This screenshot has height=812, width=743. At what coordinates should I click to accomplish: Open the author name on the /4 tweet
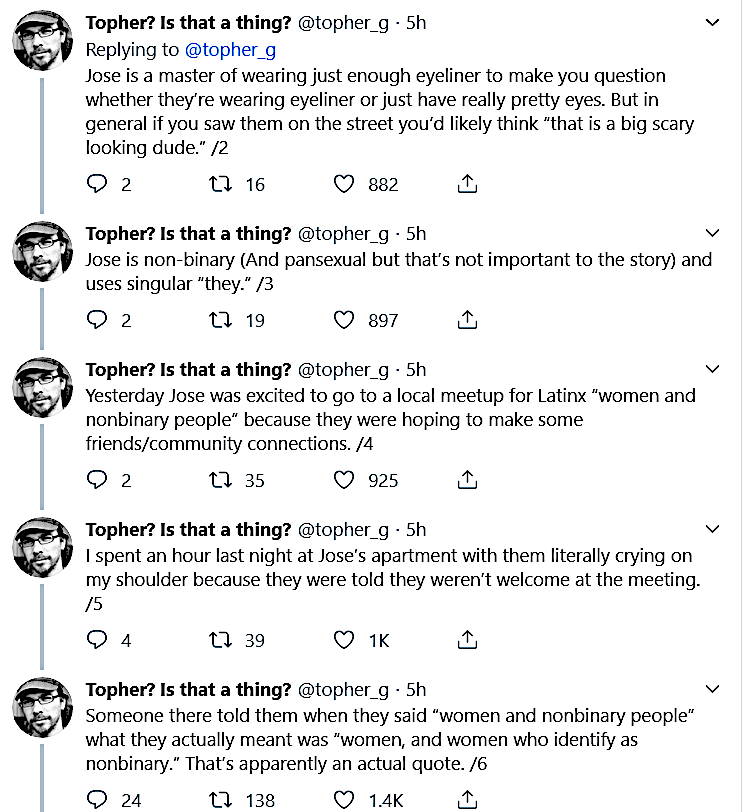pyautogui.click(x=188, y=370)
